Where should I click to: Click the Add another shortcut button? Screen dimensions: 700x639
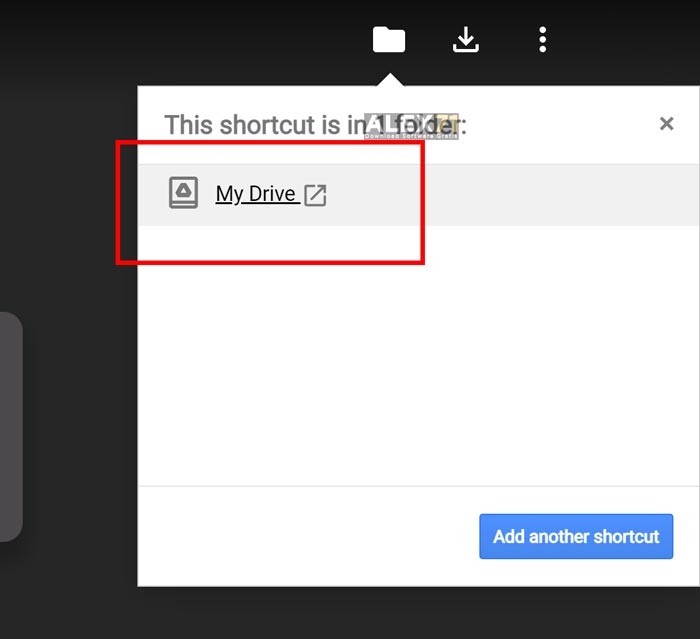(576, 536)
